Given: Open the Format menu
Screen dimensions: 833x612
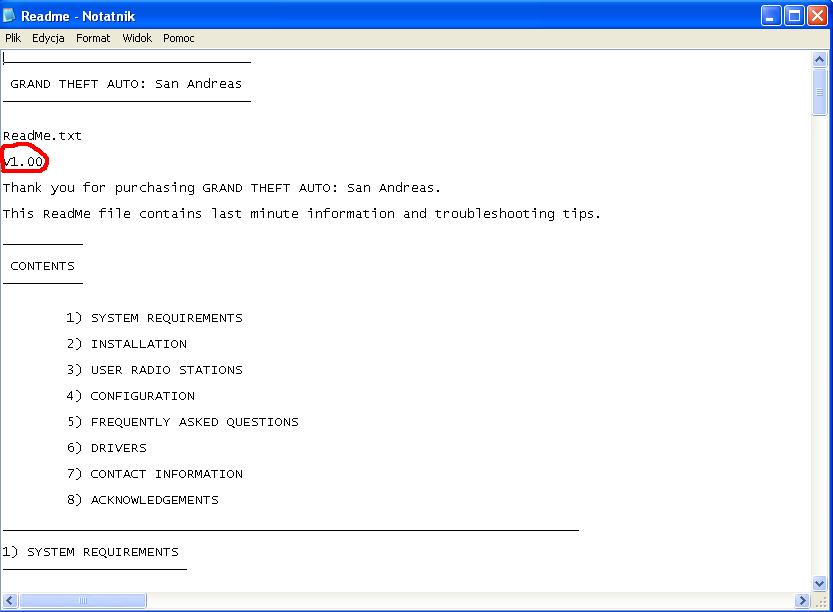Looking at the screenshot, I should click(x=93, y=38).
